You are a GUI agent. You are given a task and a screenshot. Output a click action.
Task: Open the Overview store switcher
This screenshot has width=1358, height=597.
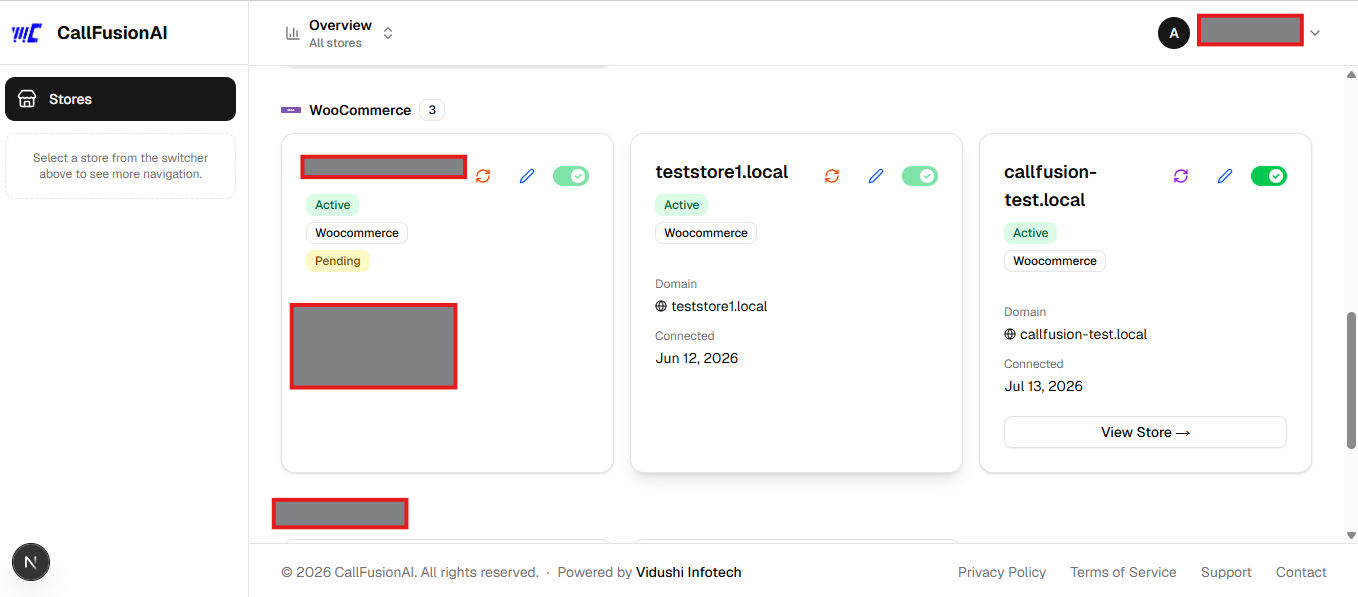pyautogui.click(x=339, y=33)
